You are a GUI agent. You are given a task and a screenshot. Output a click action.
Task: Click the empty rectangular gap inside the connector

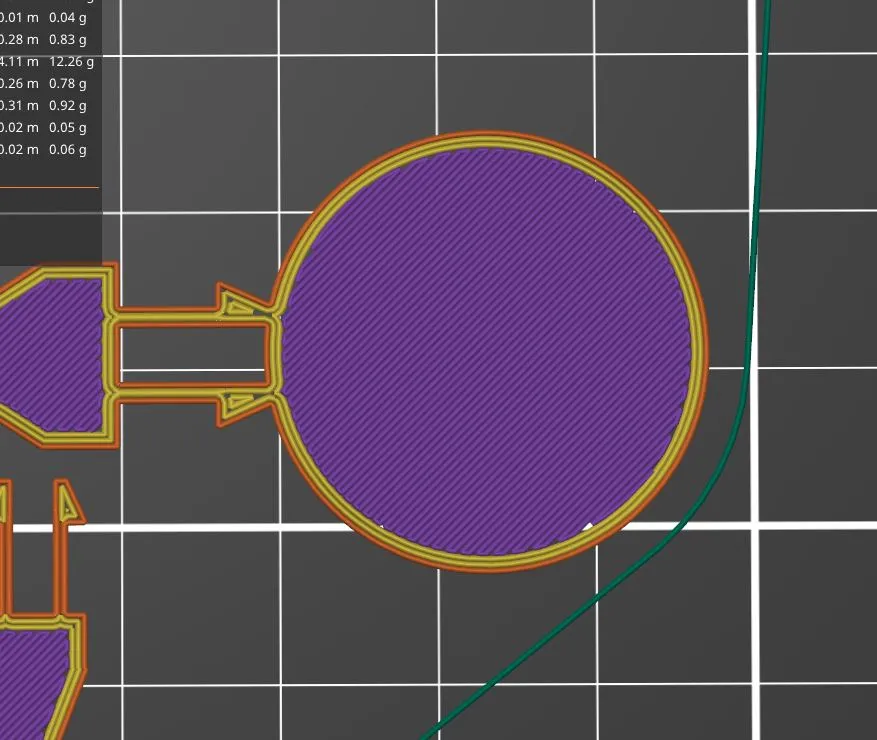190,354
